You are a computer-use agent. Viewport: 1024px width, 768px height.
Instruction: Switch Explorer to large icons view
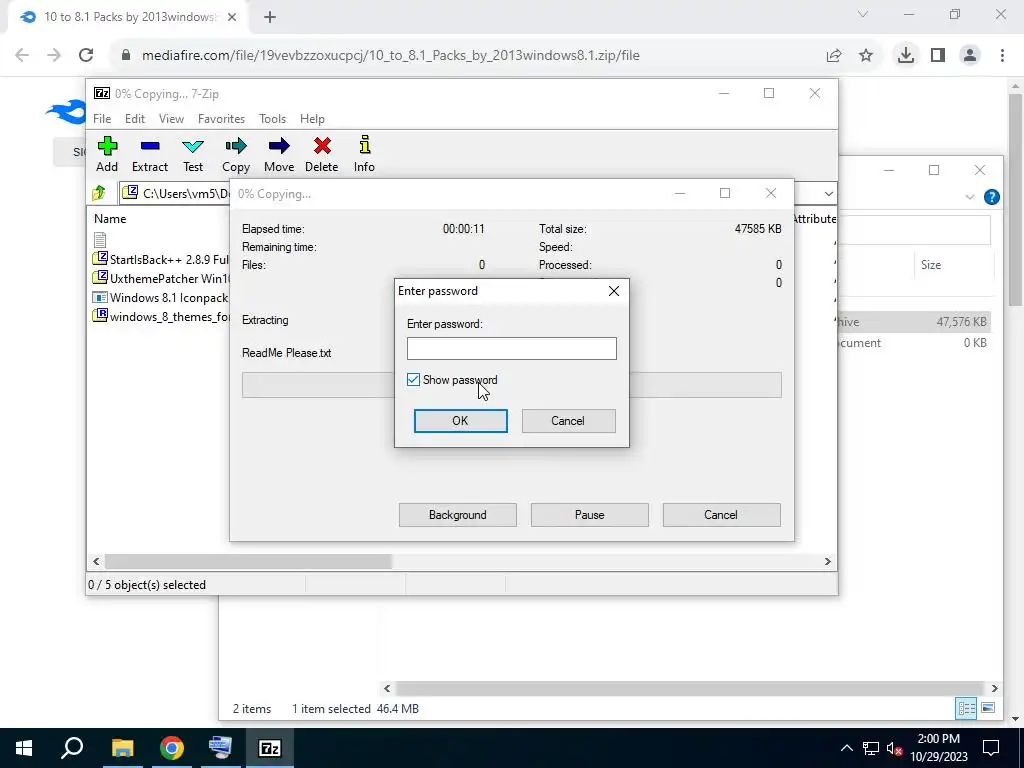click(x=988, y=708)
